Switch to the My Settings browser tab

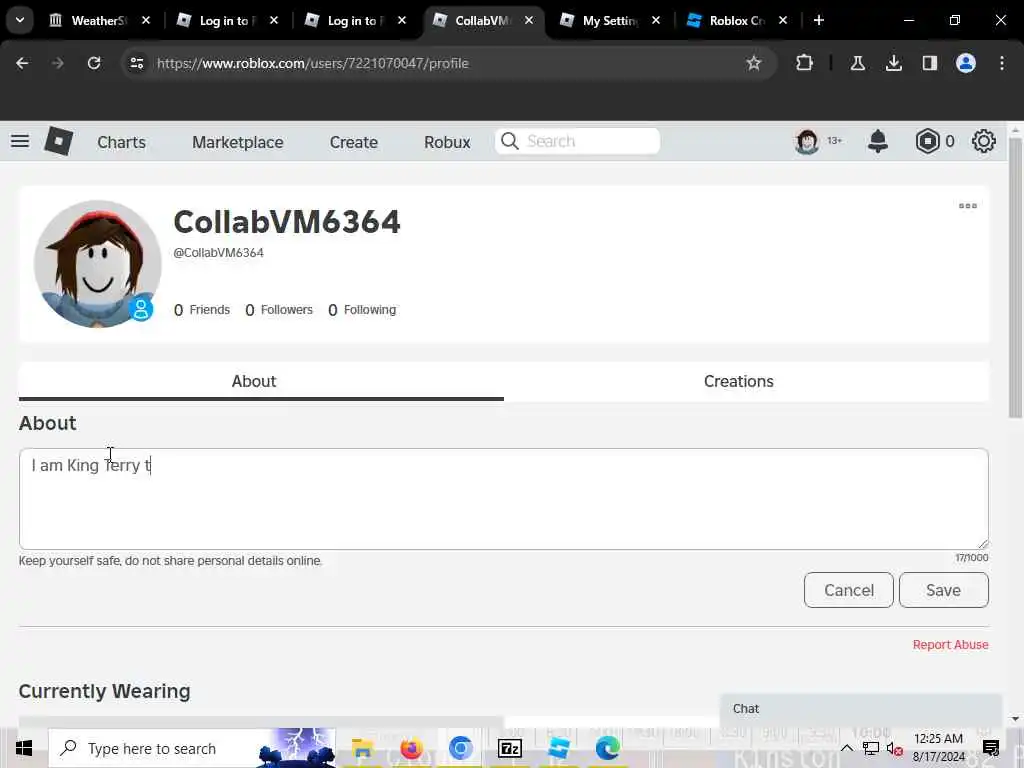coord(611,20)
